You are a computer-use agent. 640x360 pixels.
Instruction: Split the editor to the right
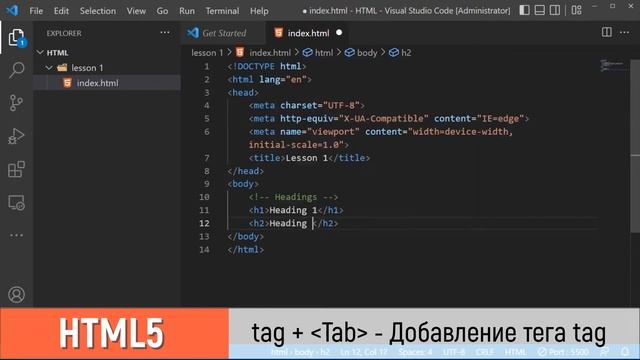click(x=607, y=32)
